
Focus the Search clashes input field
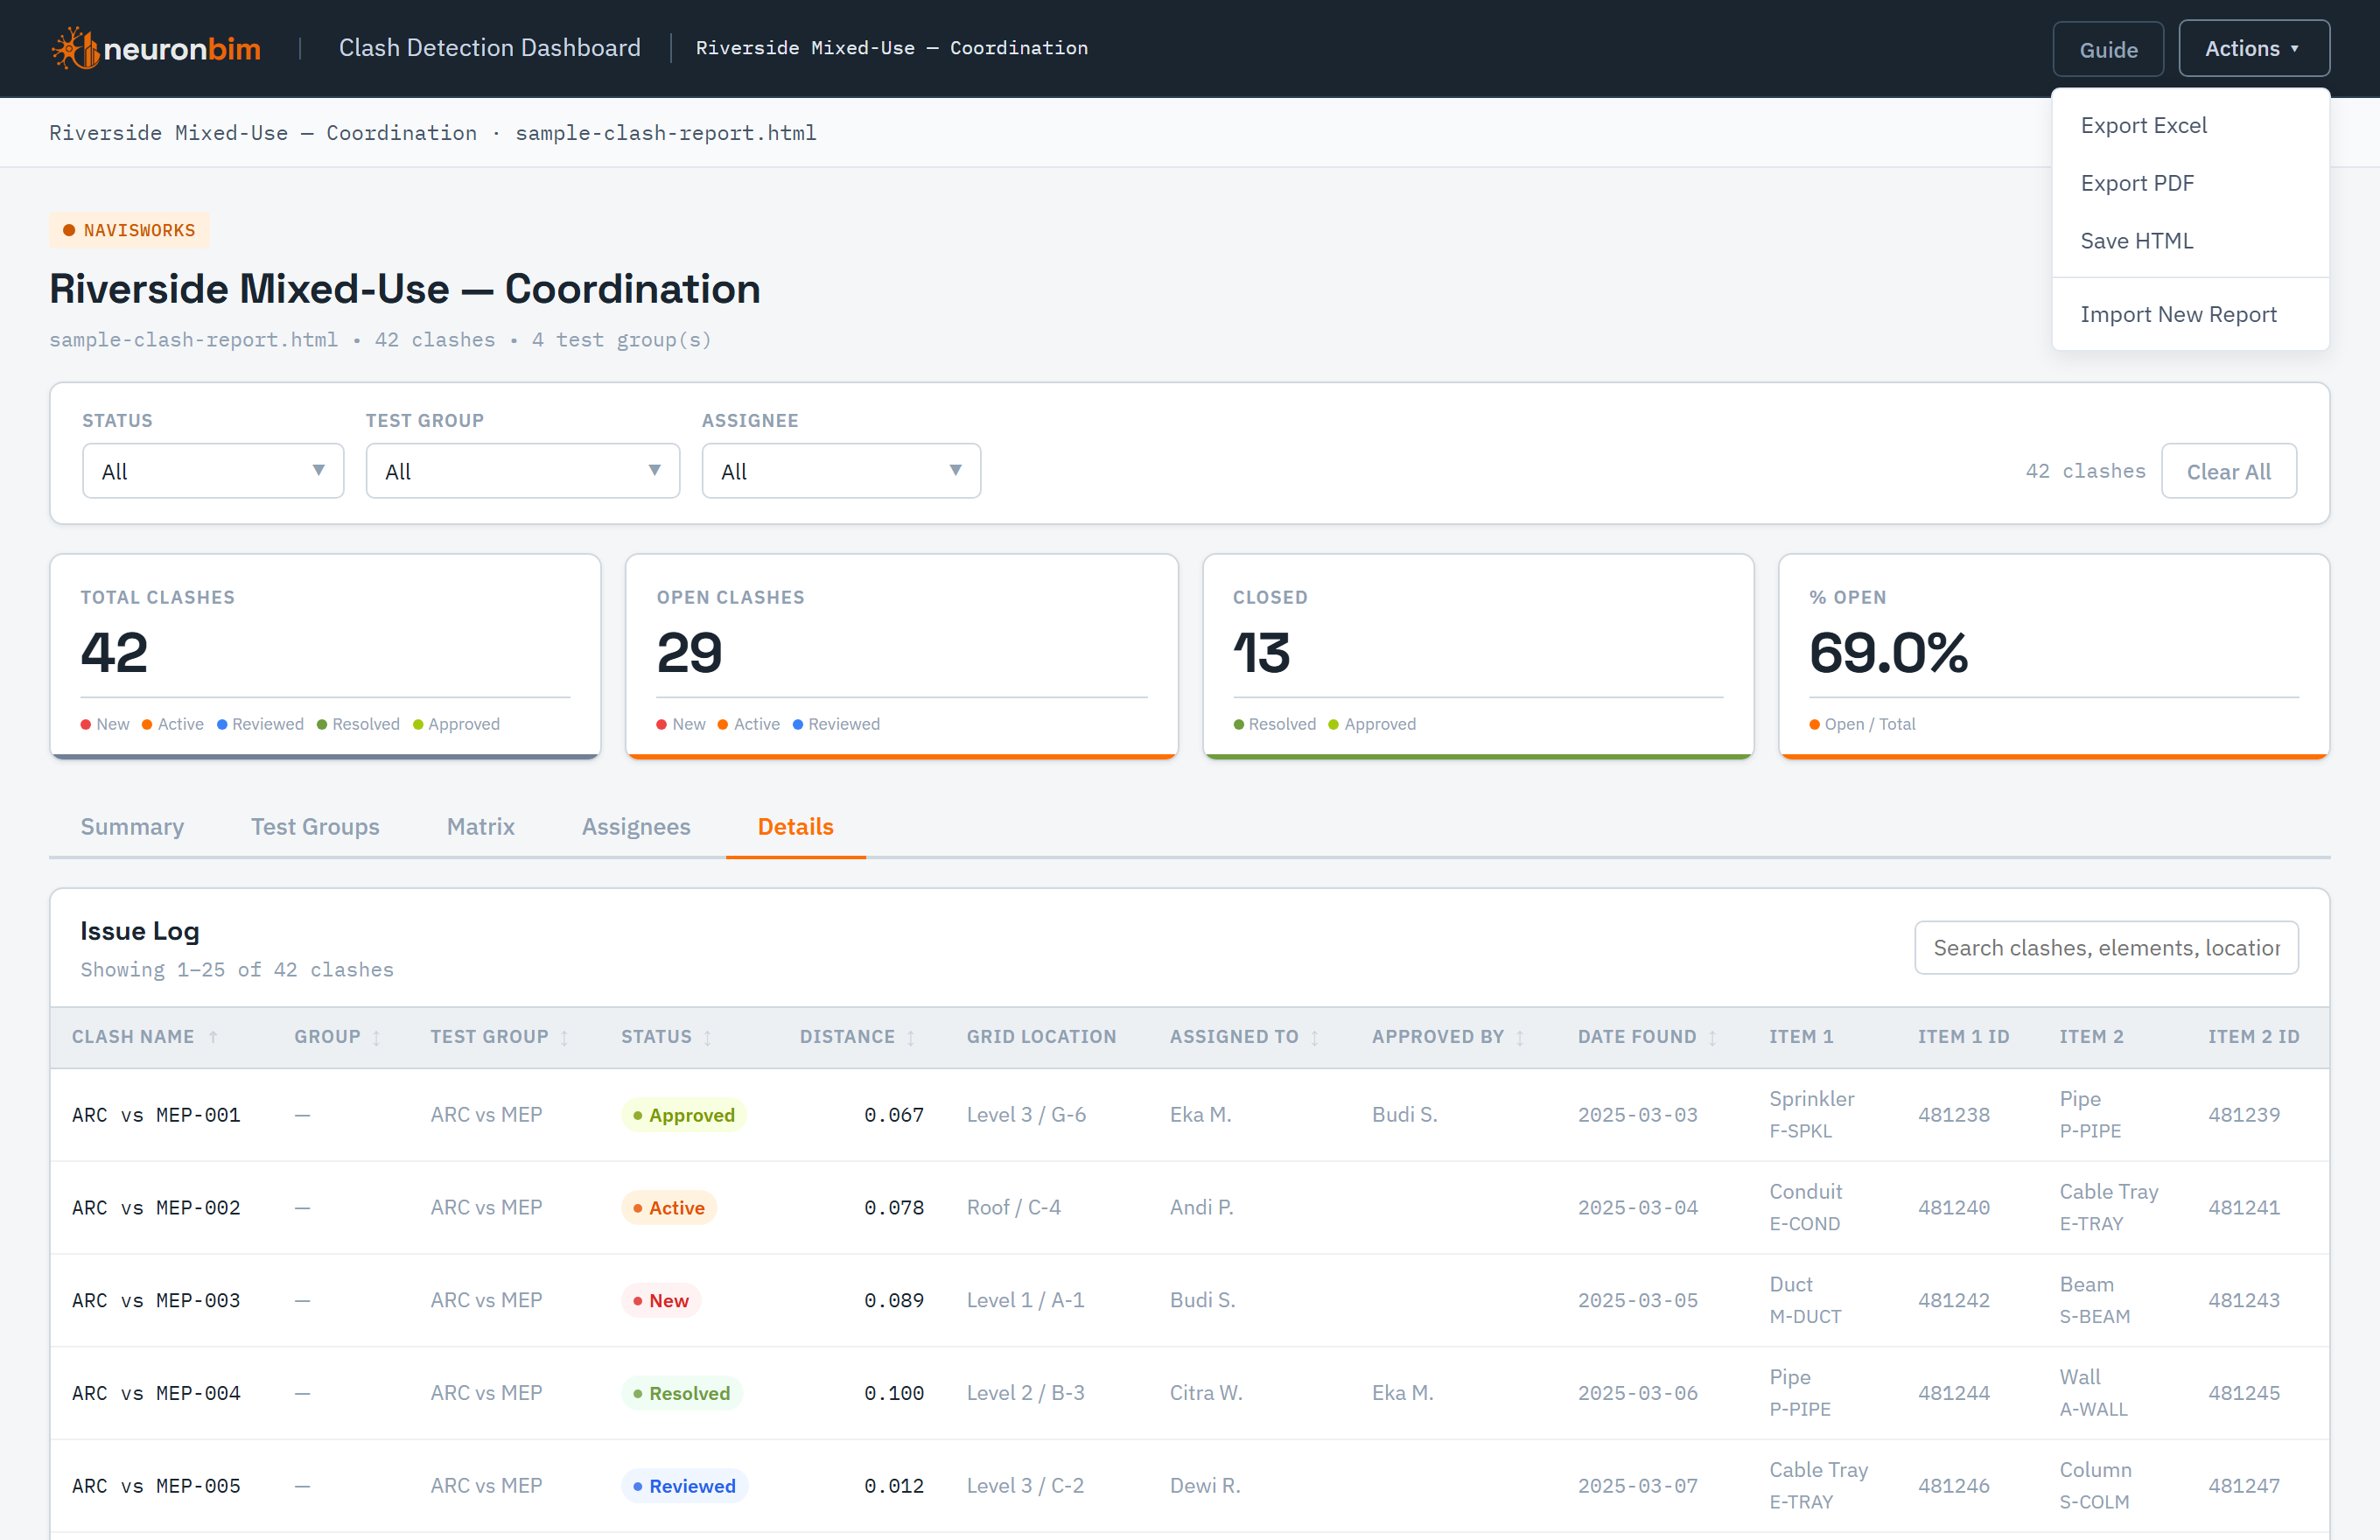pyautogui.click(x=2106, y=947)
